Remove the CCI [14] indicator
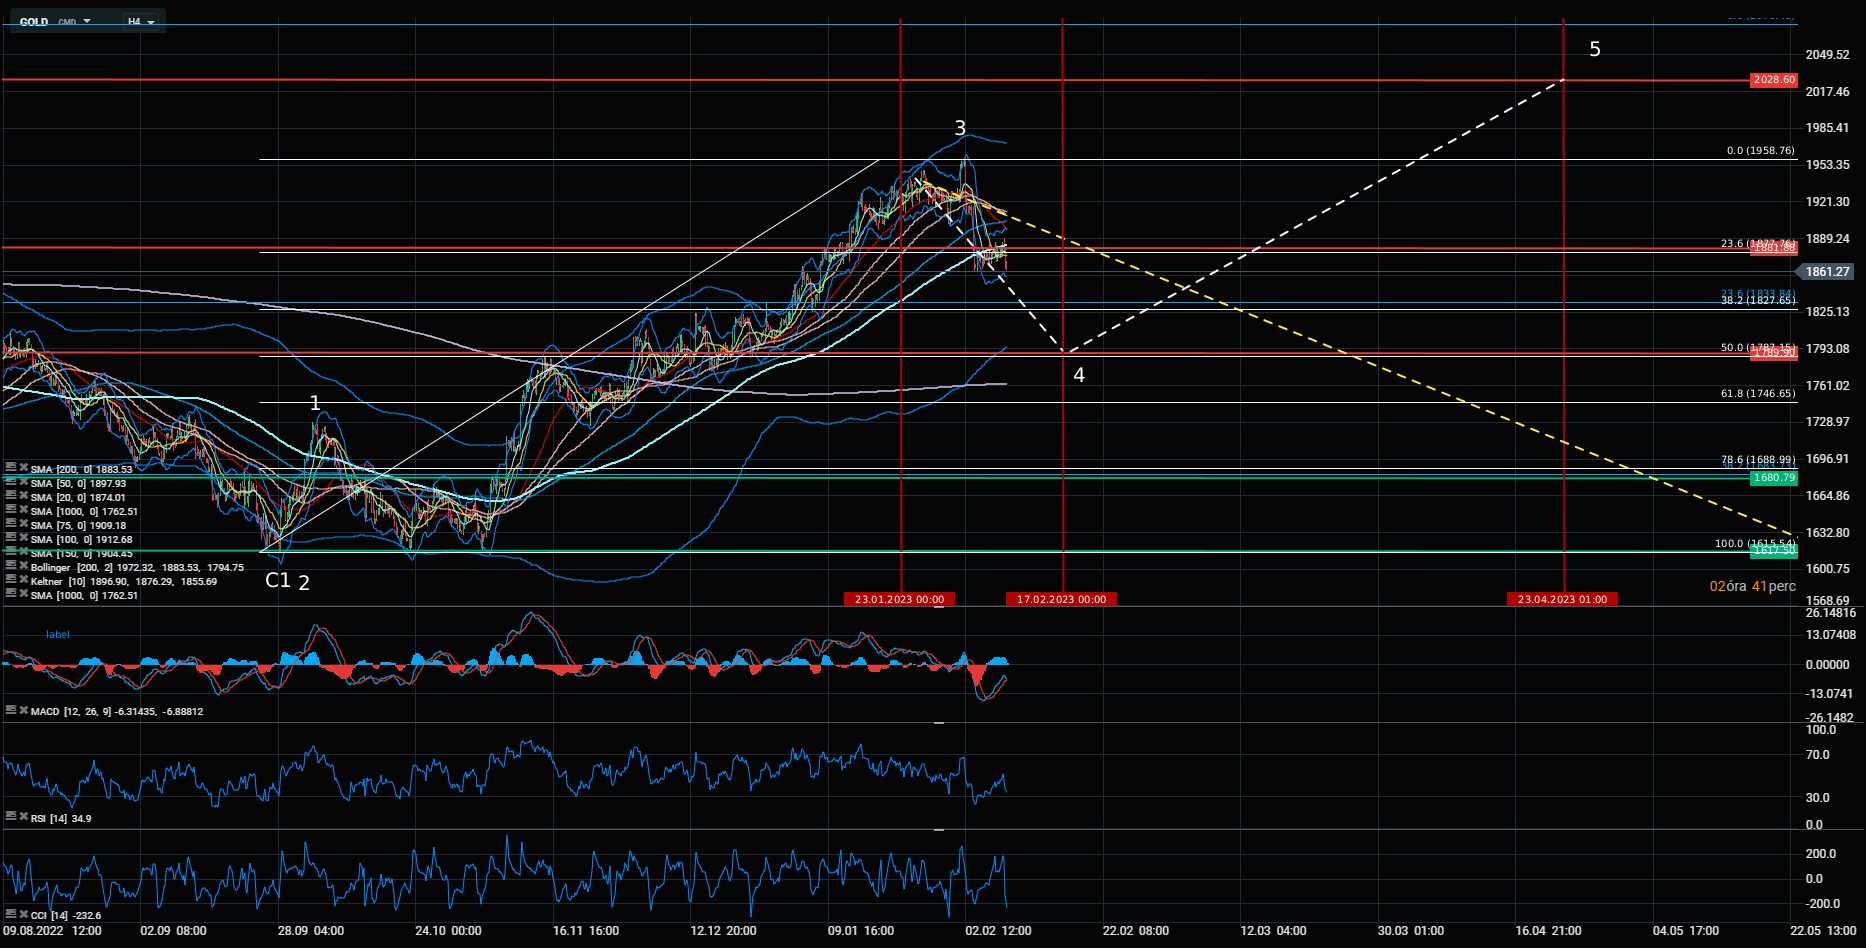The image size is (1866, 948). pos(23,914)
